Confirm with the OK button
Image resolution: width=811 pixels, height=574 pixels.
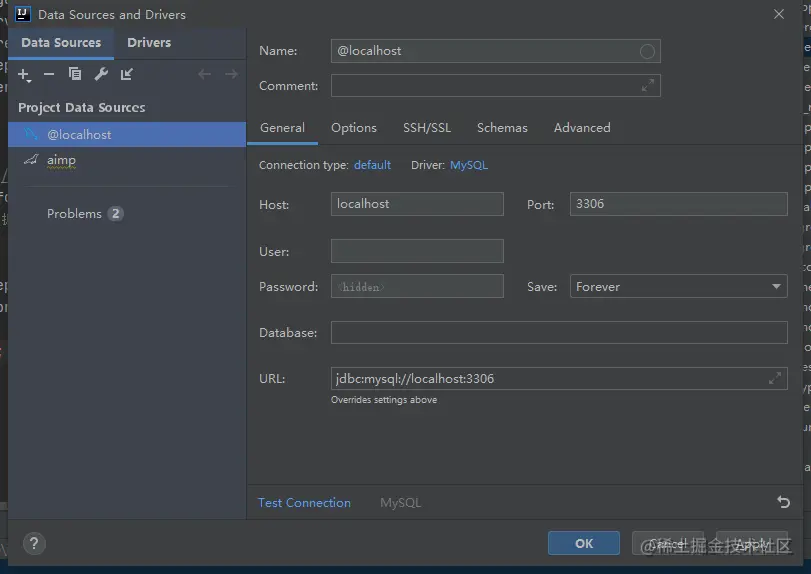tap(584, 543)
